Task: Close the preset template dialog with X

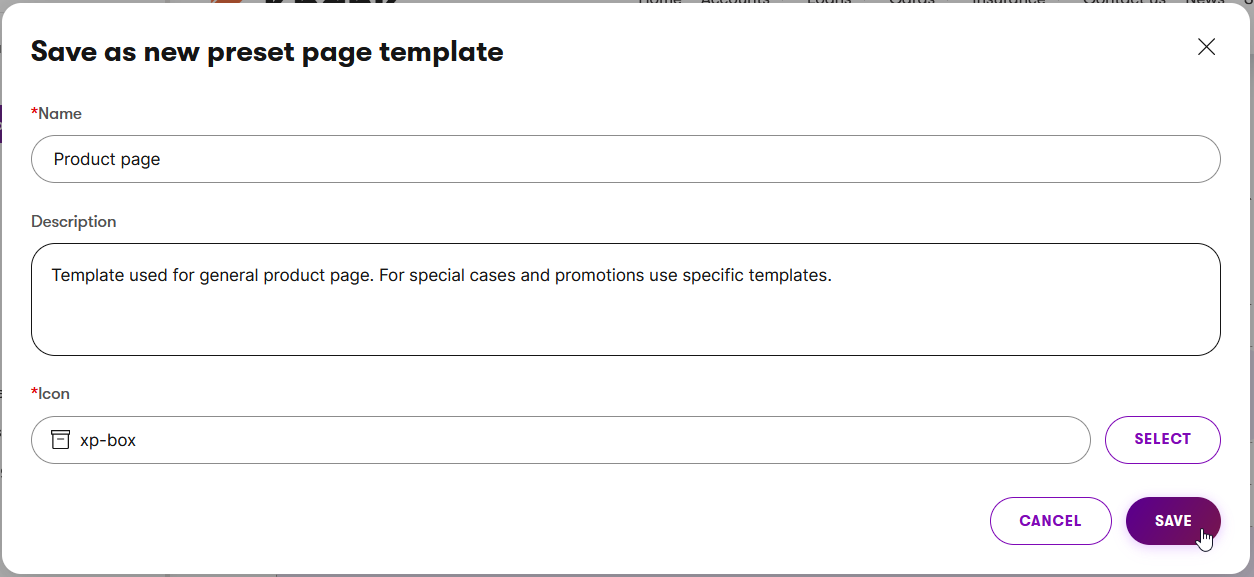Action: point(1206,47)
